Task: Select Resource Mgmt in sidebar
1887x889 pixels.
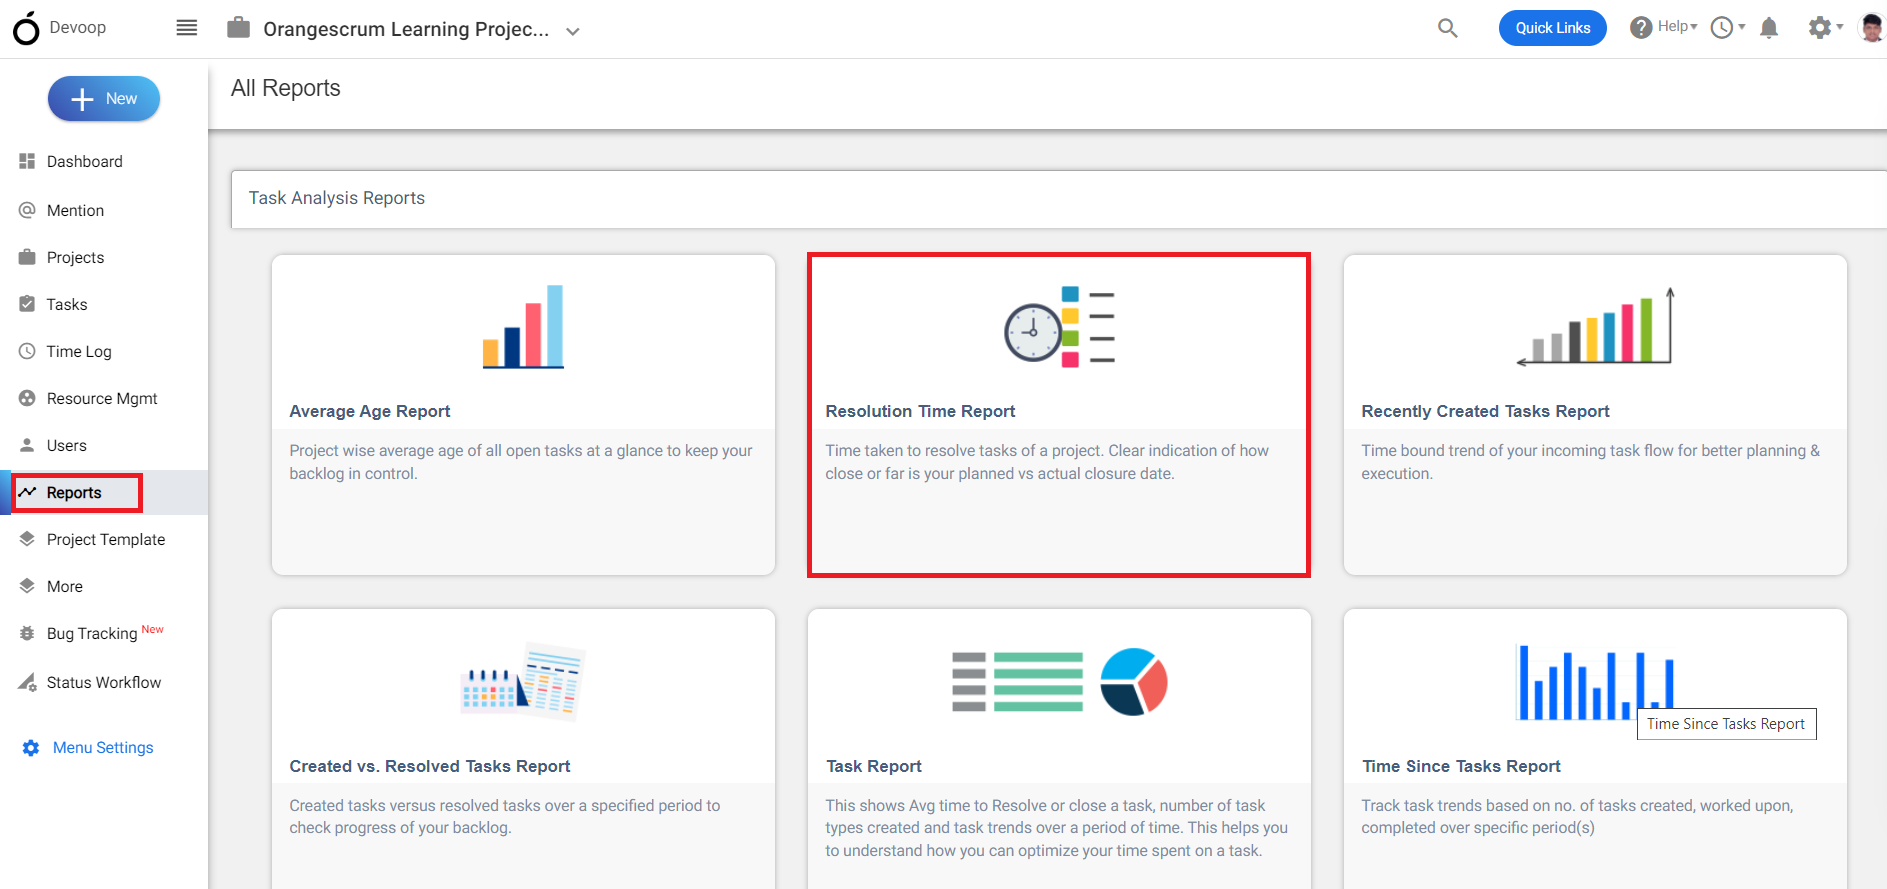Action: point(102,399)
